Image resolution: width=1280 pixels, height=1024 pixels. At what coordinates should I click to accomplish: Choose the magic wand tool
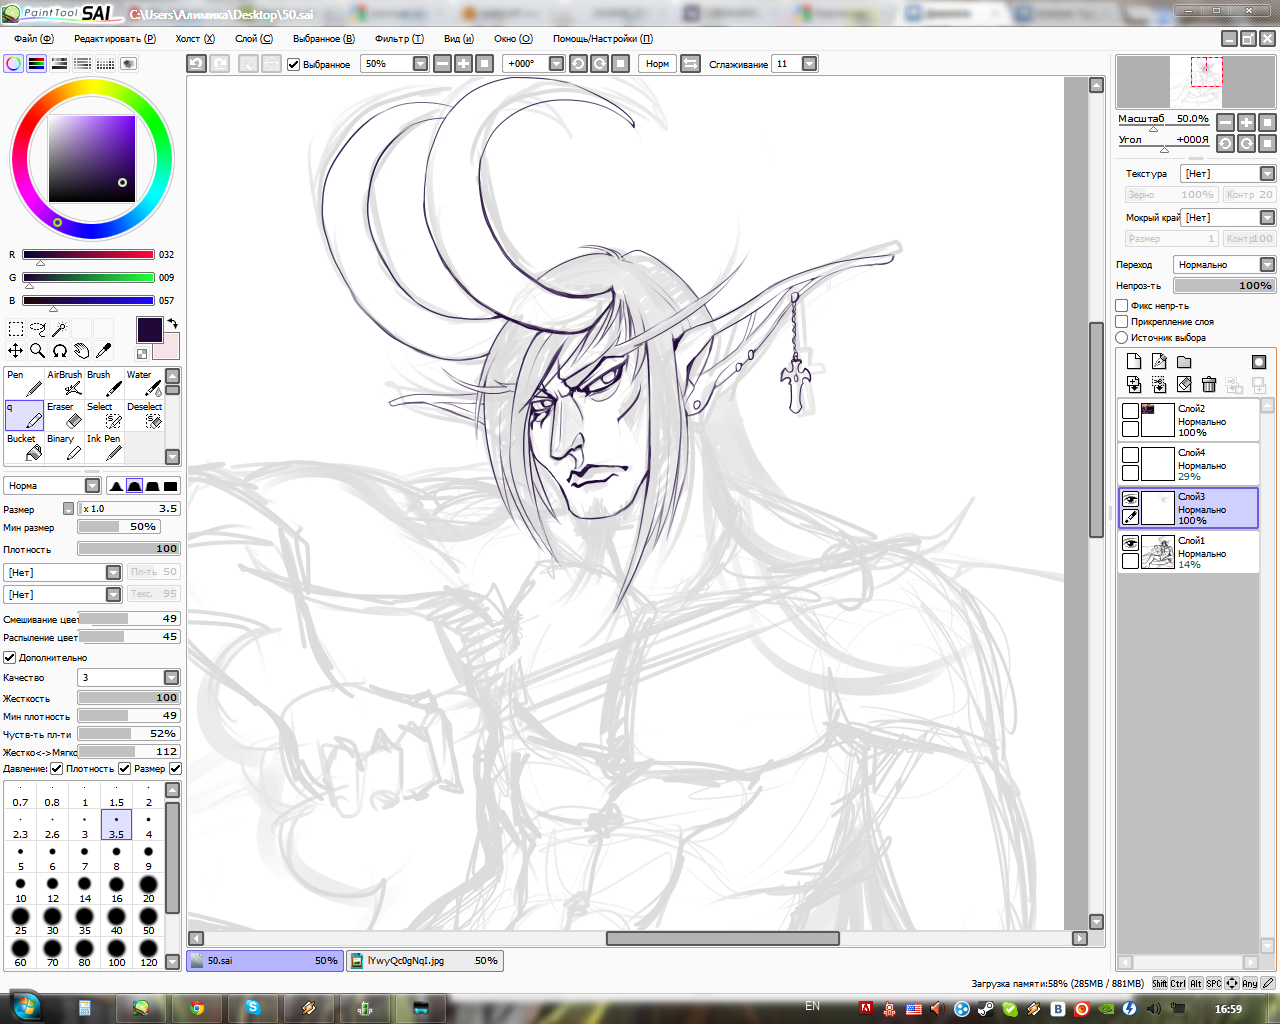point(60,329)
